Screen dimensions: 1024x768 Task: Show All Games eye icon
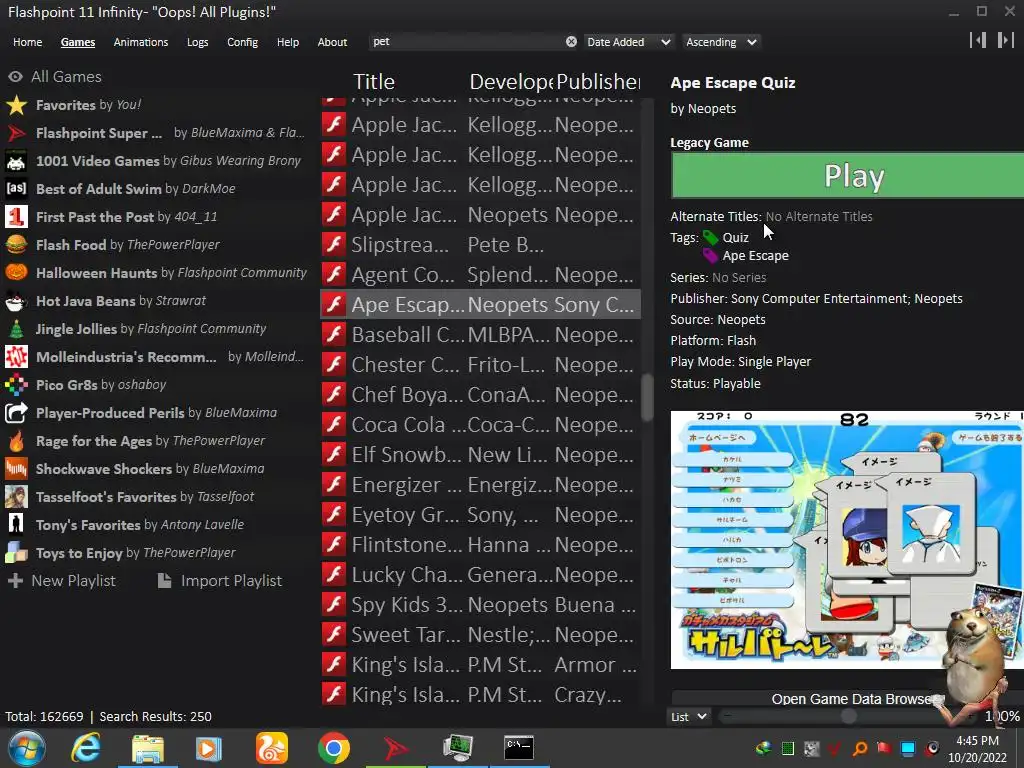click(x=16, y=77)
